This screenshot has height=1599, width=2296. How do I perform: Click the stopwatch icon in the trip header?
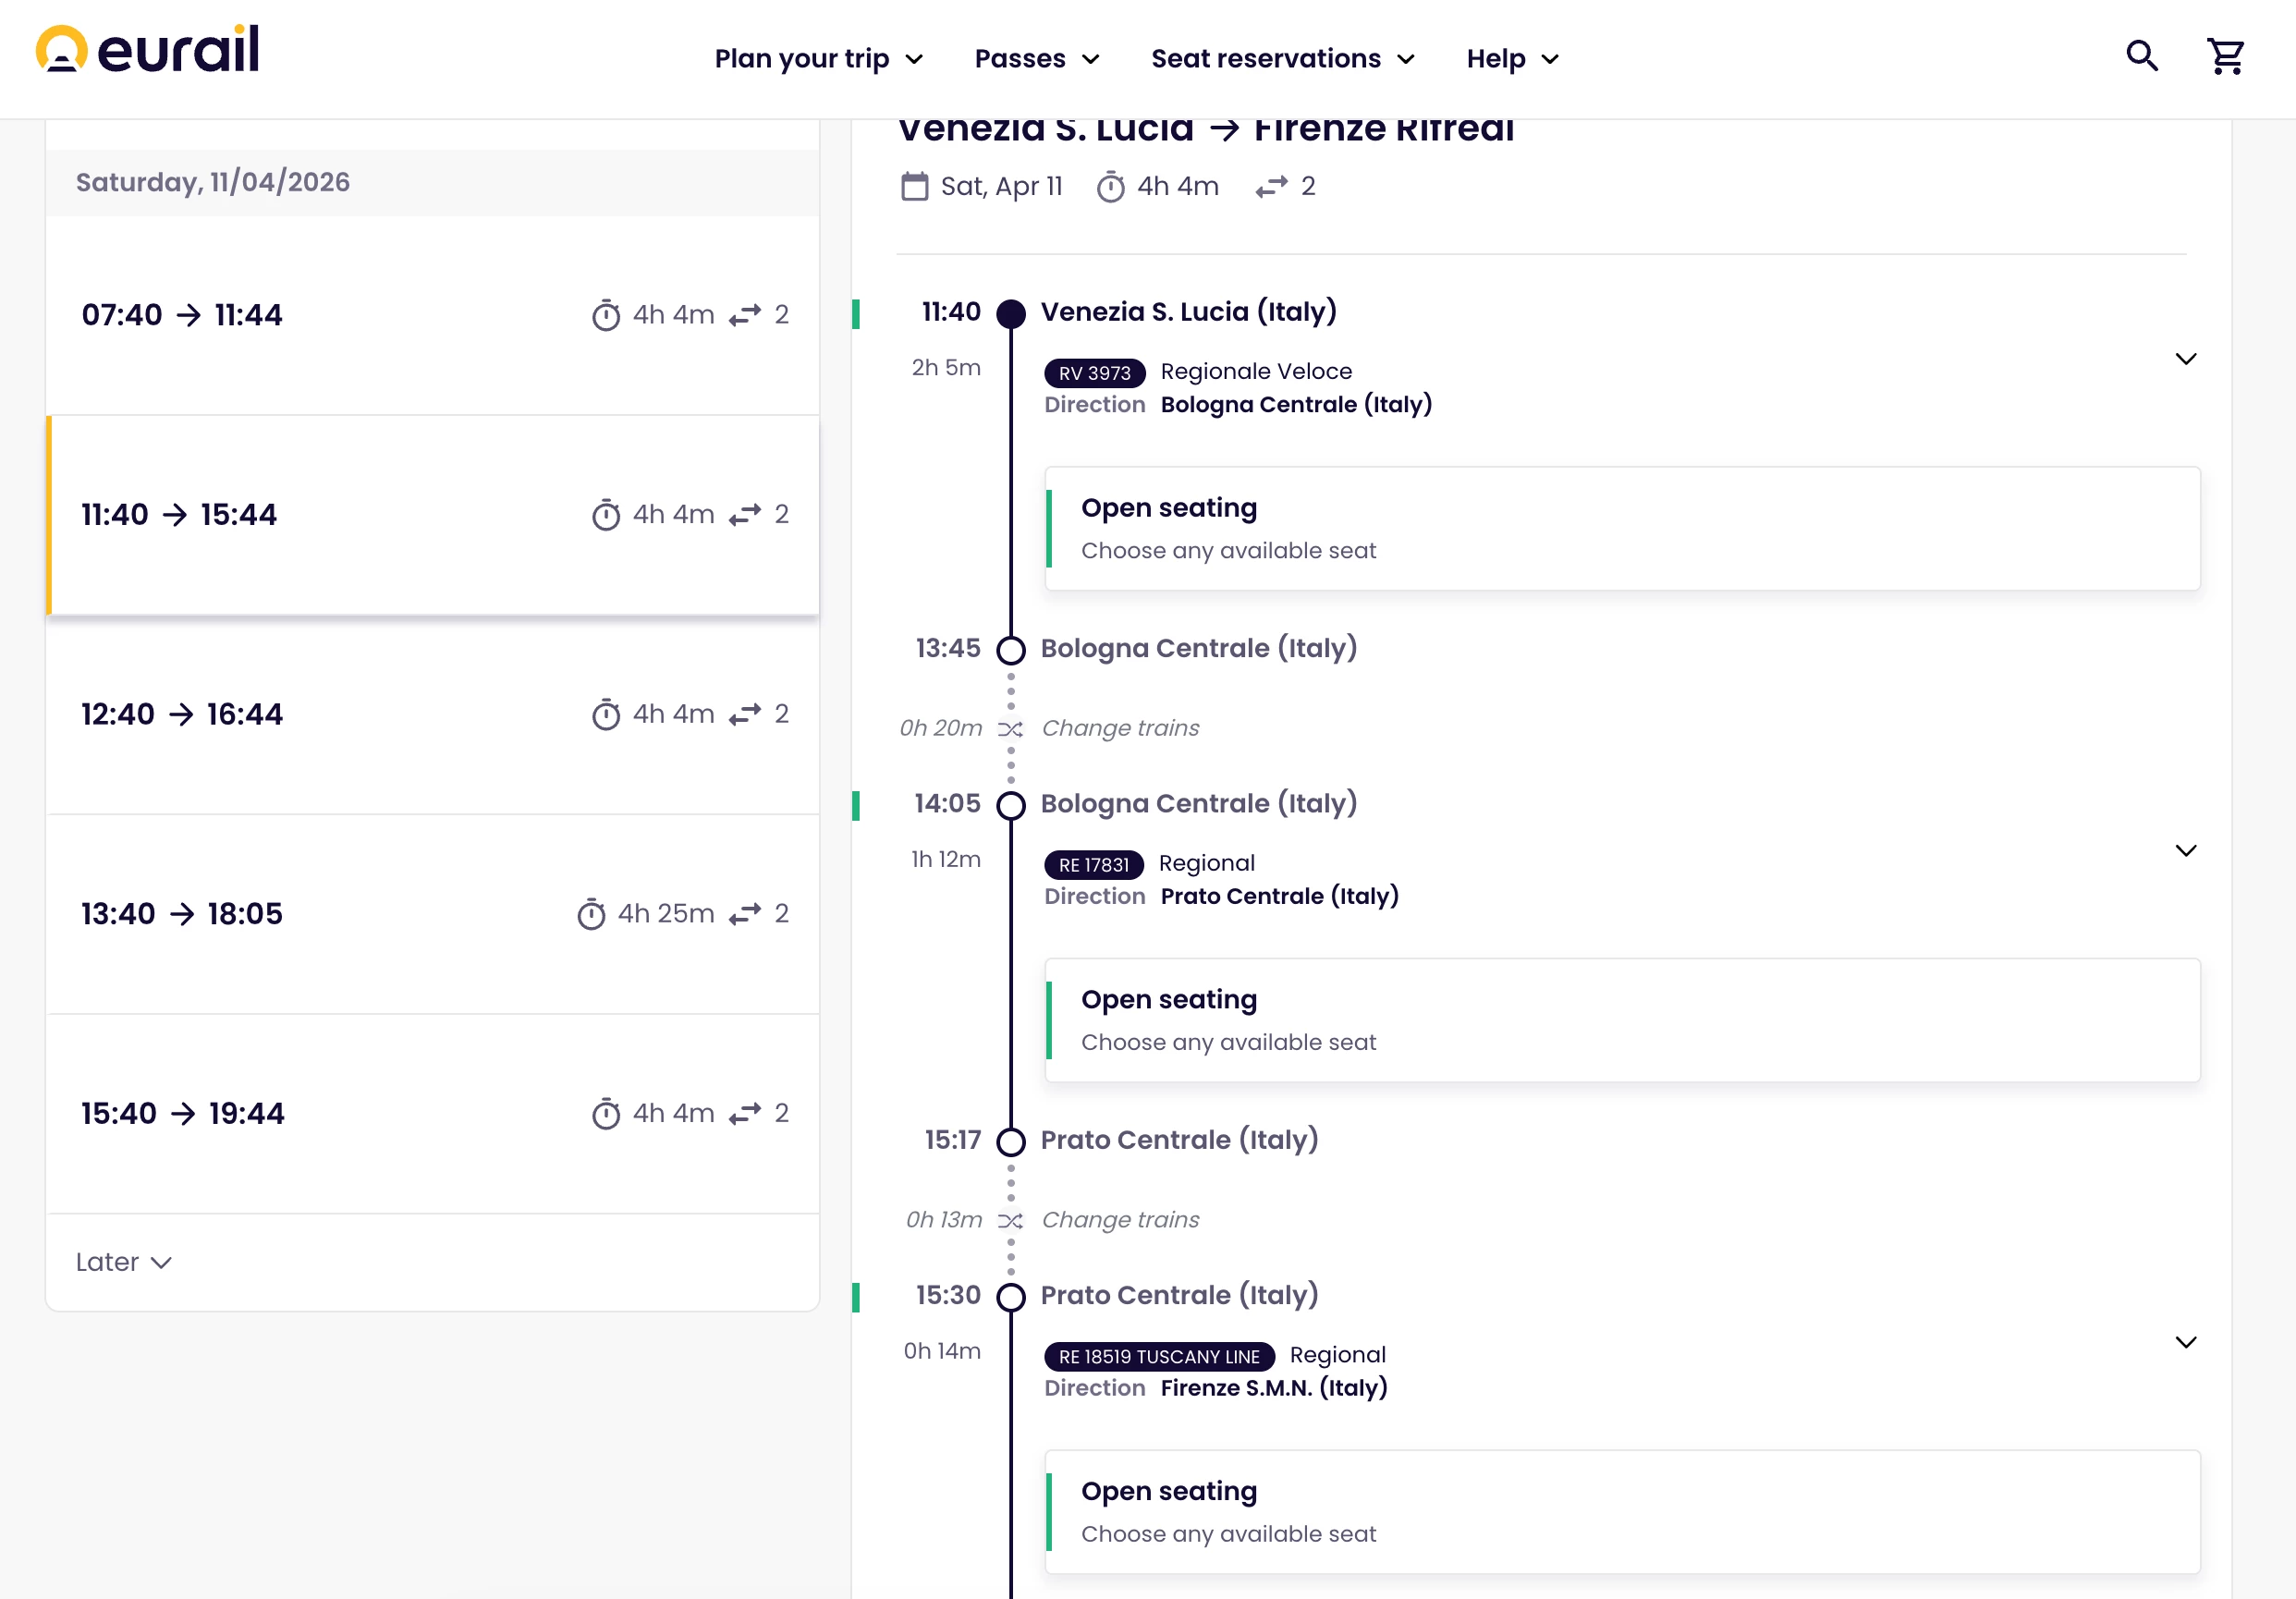click(1110, 187)
